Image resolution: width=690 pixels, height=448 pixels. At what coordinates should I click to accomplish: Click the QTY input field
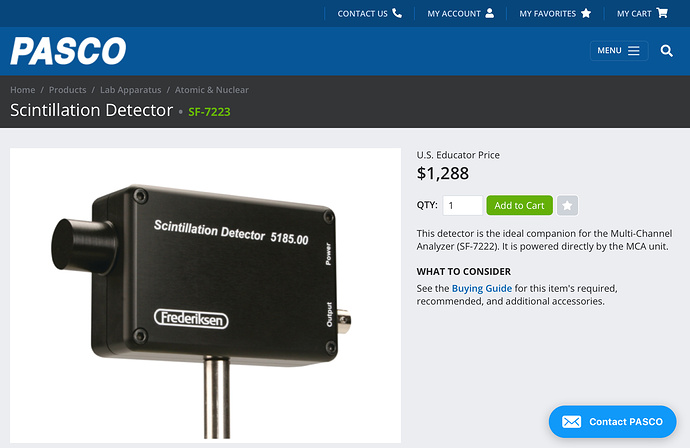pos(462,206)
